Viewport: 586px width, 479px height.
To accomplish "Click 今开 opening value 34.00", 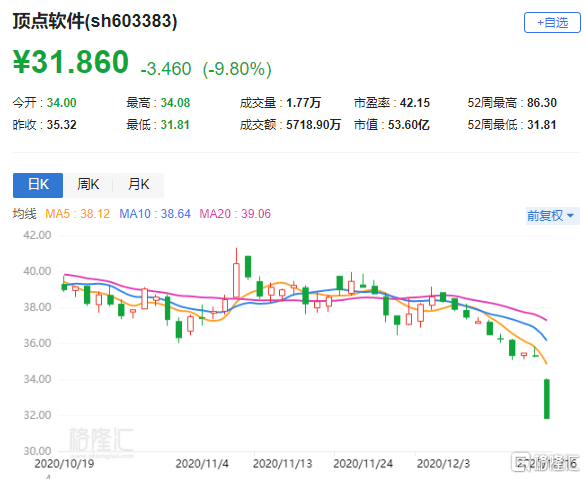I will point(62,103).
